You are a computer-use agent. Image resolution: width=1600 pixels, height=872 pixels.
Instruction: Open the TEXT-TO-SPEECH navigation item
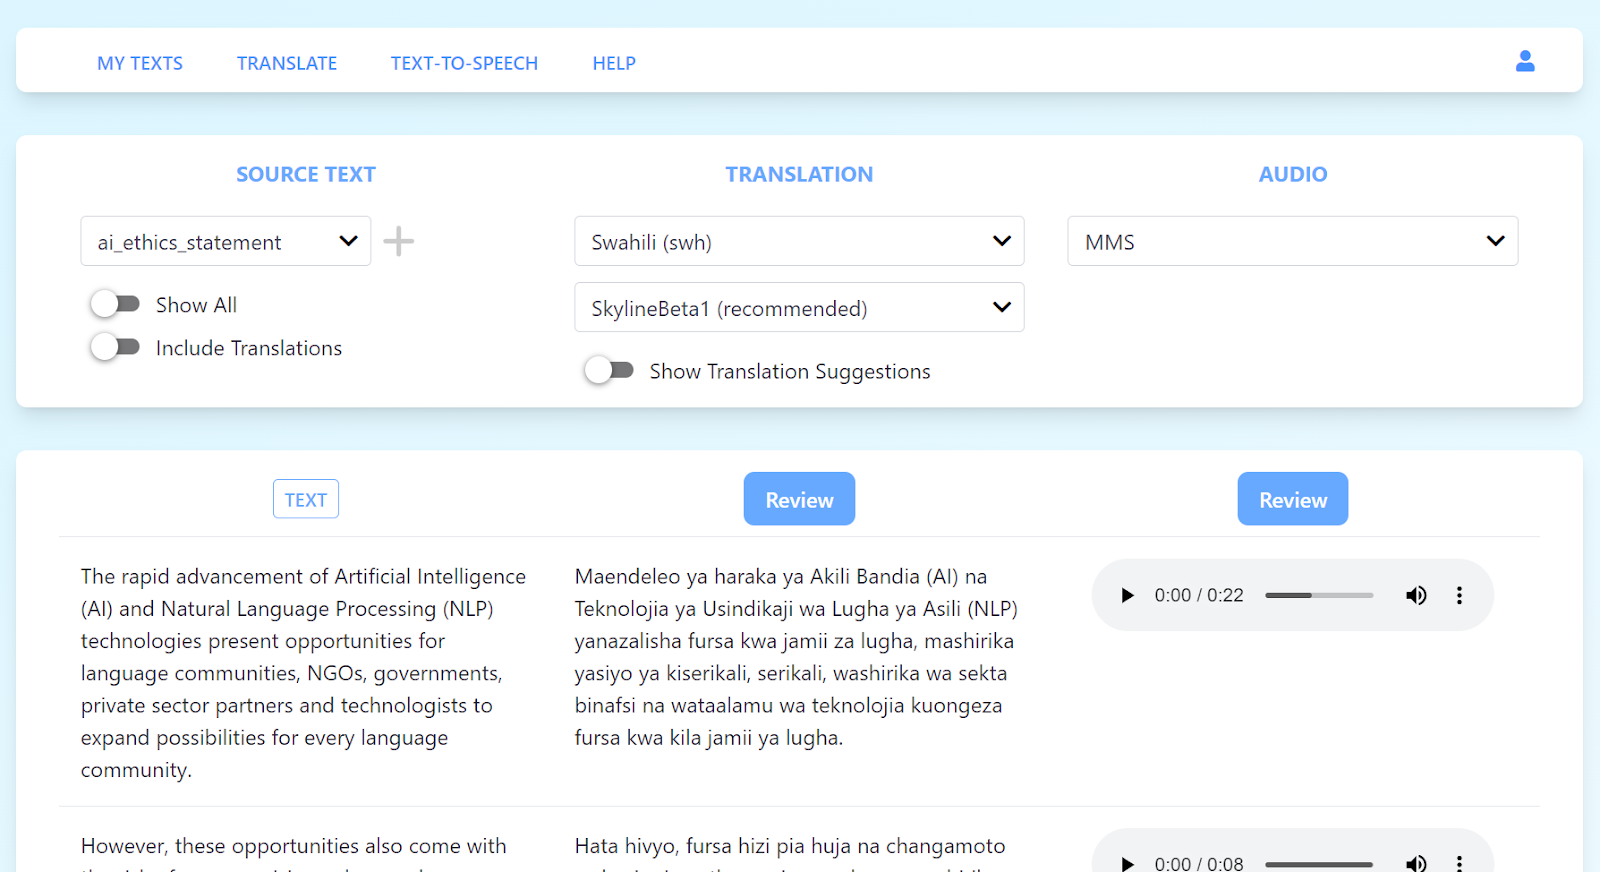point(464,63)
